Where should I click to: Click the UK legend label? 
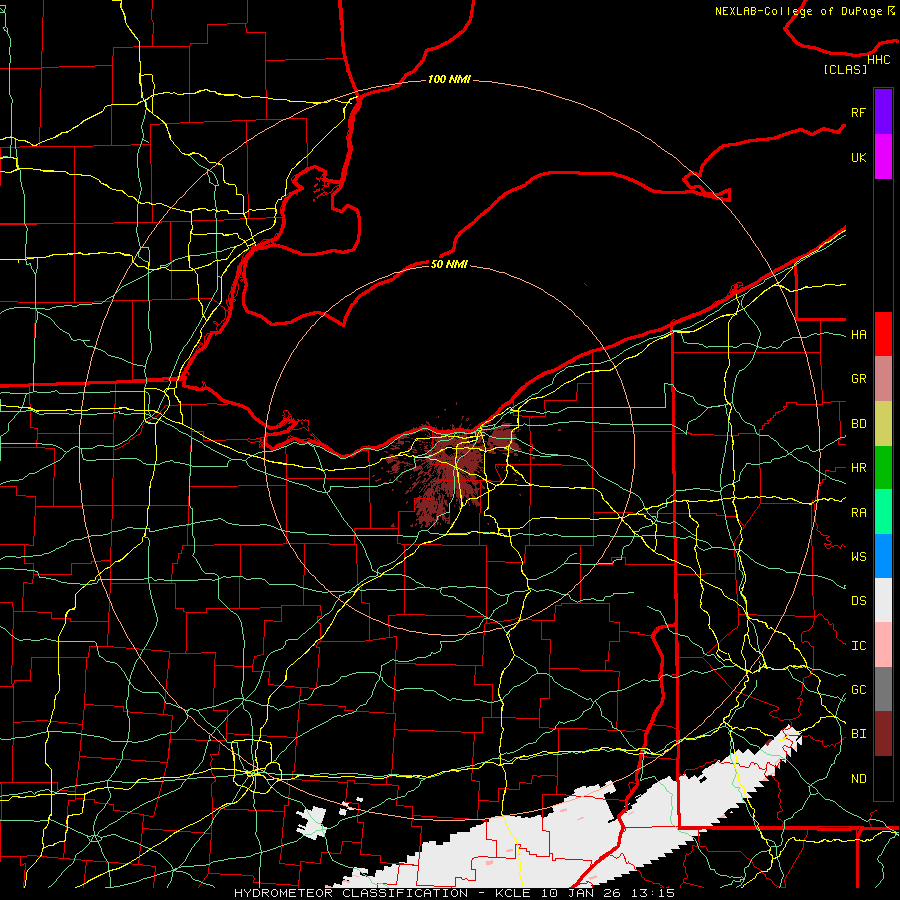click(859, 157)
